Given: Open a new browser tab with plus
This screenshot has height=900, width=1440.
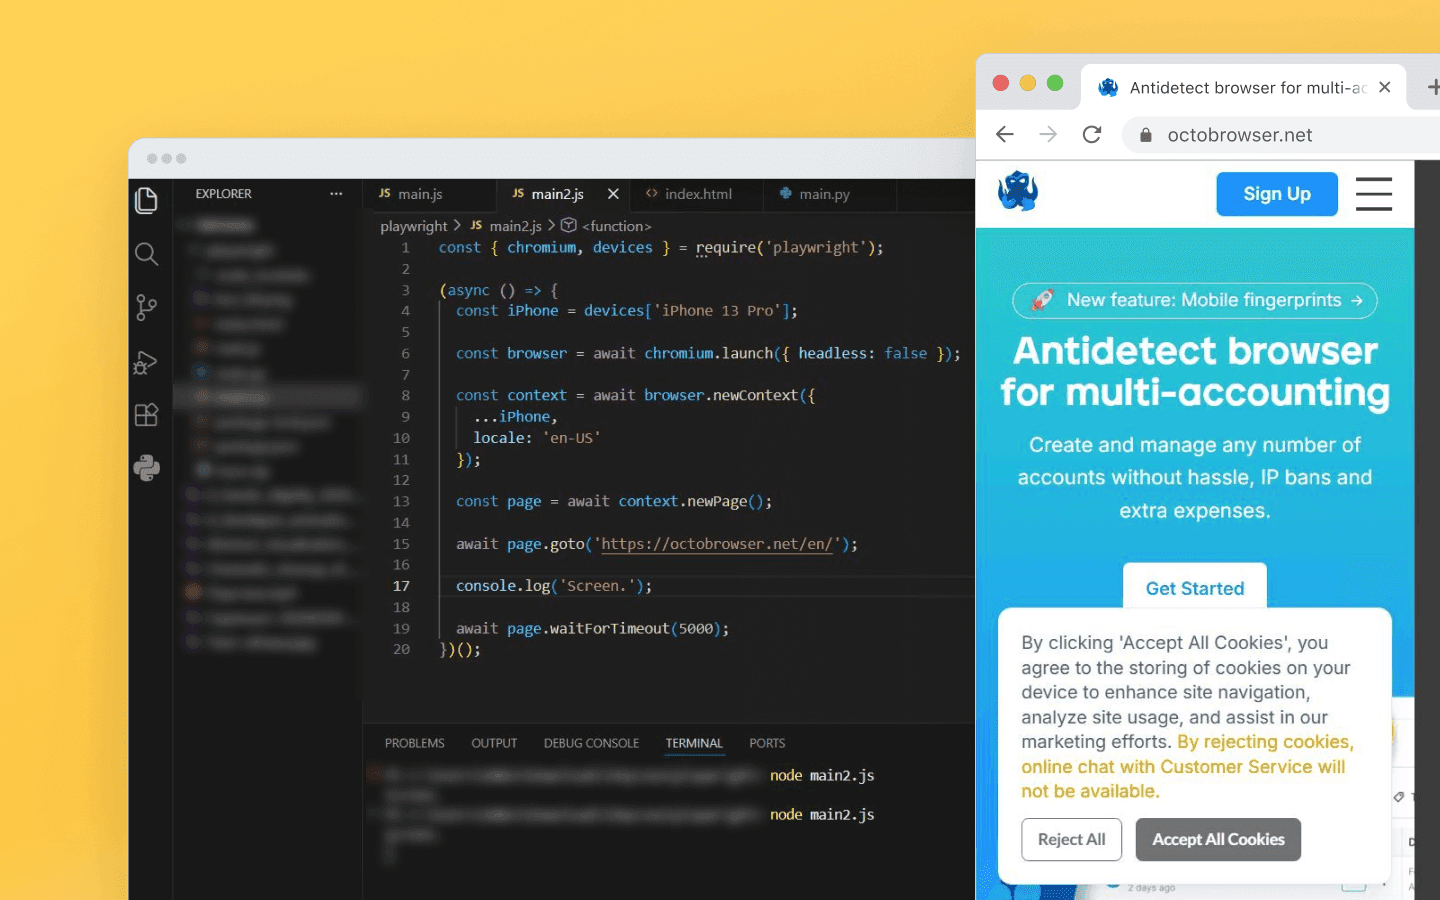Looking at the screenshot, I should [x=1432, y=87].
